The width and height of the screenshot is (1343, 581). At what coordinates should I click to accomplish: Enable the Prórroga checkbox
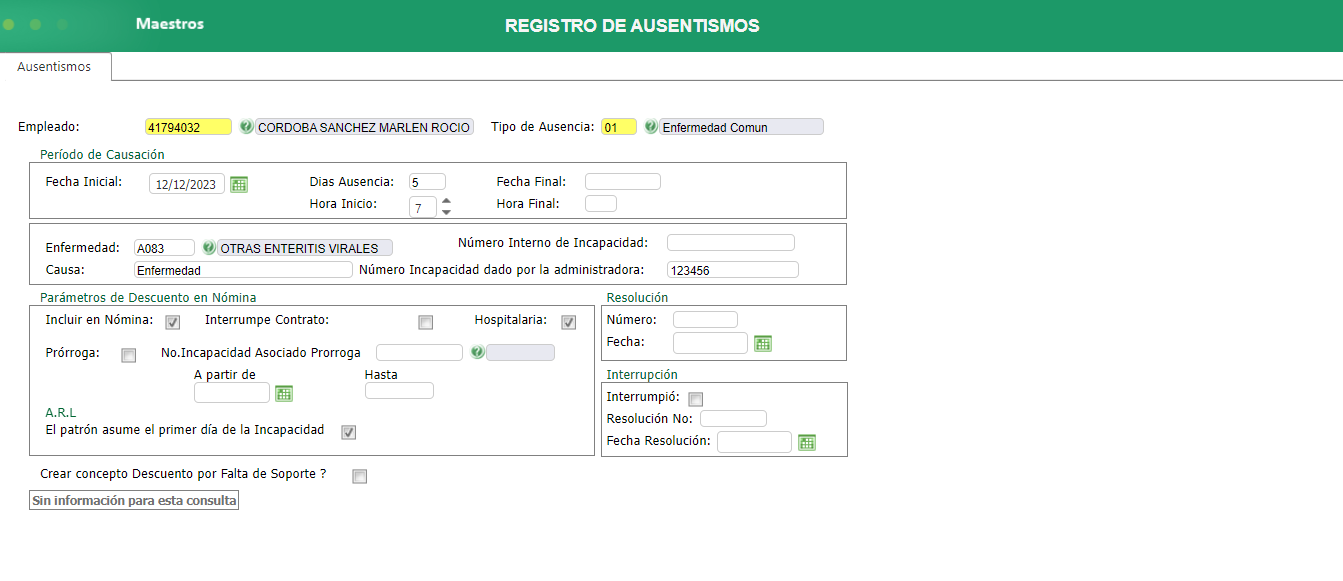(x=128, y=355)
